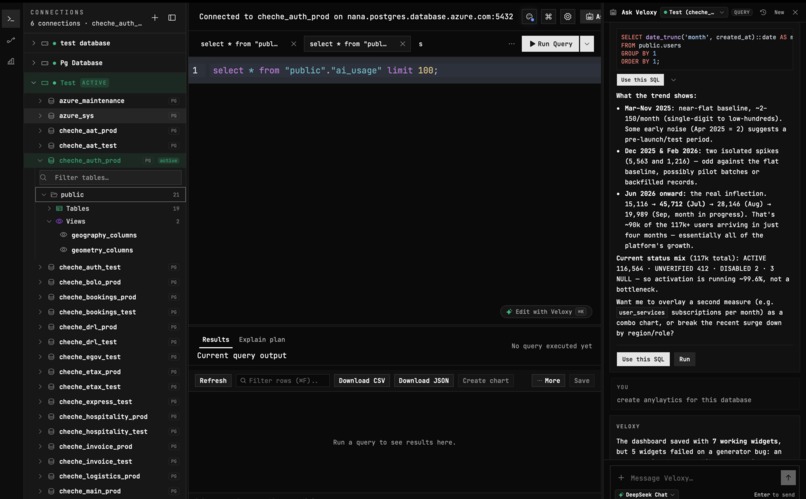Click Create chart button
The width and height of the screenshot is (806, 499).
pos(485,380)
